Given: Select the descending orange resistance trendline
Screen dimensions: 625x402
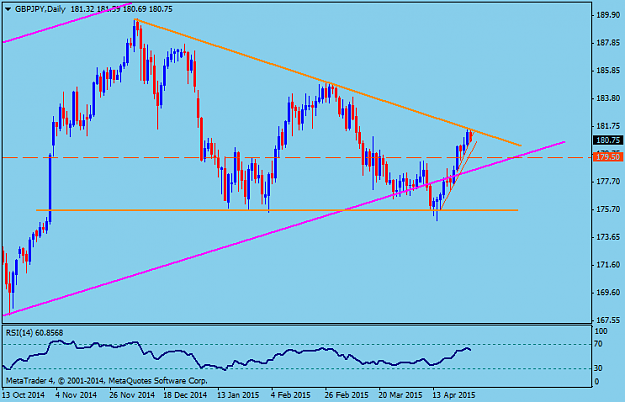Looking at the screenshot, I should (x=328, y=82).
